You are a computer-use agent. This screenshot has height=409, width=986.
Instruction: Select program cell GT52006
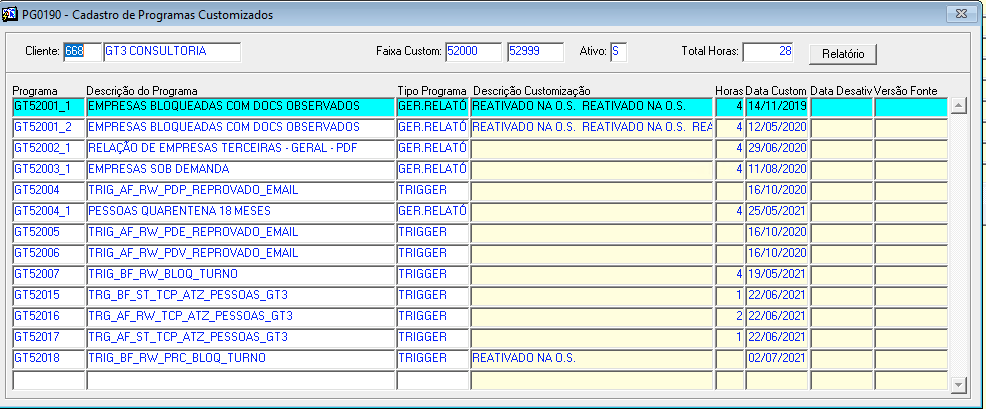point(48,254)
